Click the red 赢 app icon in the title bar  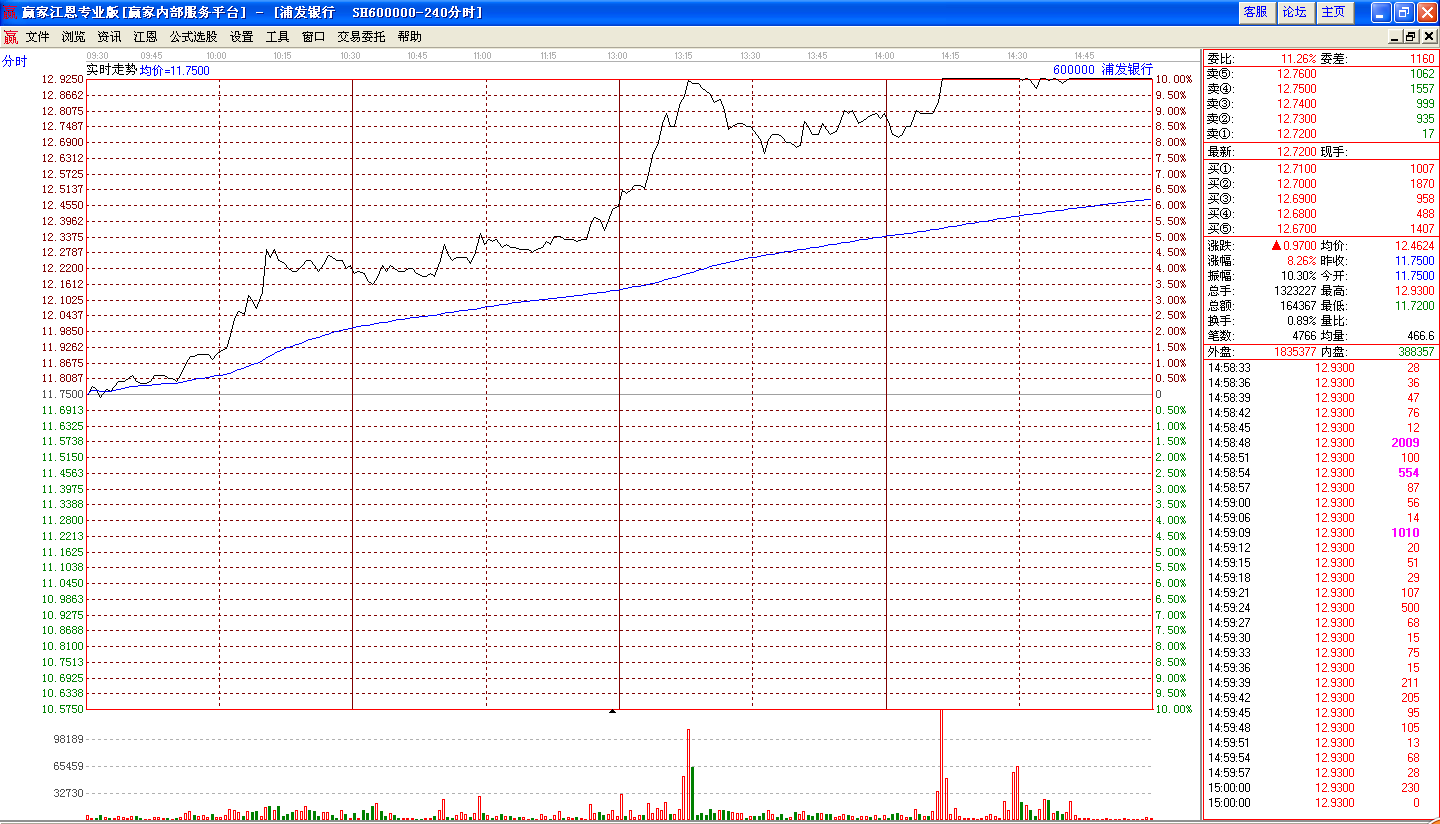click(11, 12)
